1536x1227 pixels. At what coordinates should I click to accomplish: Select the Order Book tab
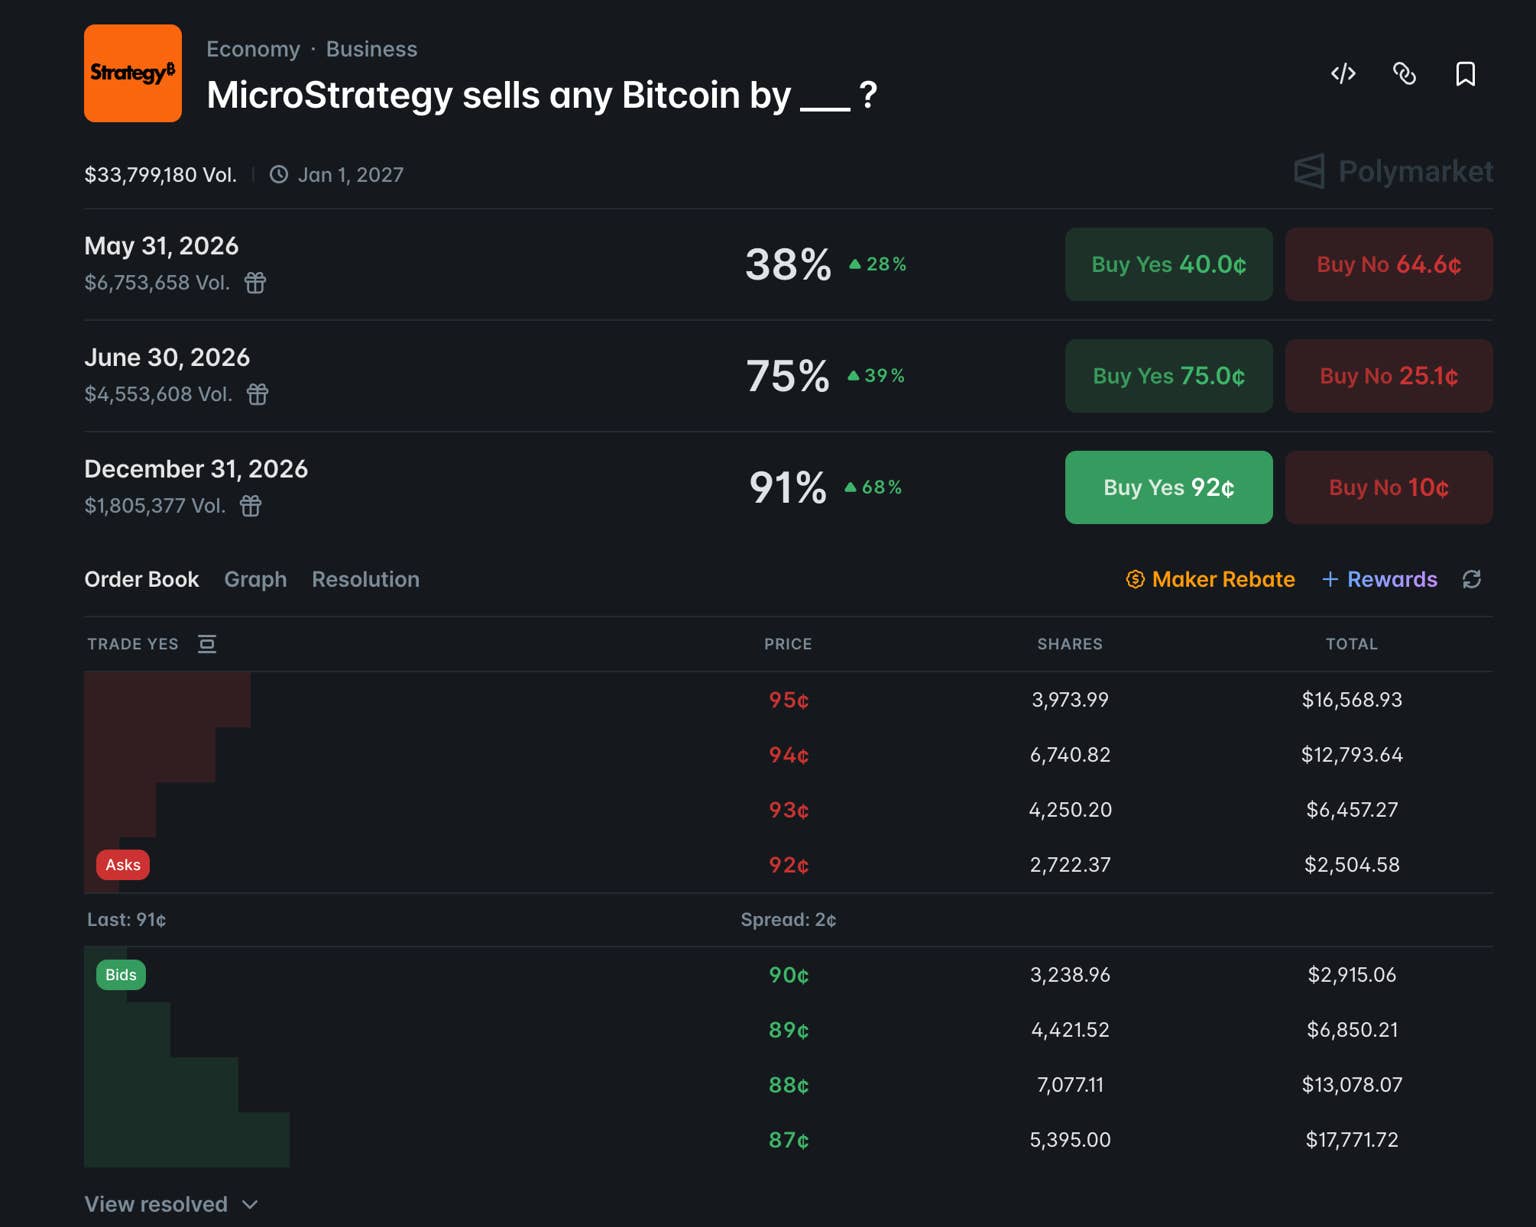pos(141,579)
